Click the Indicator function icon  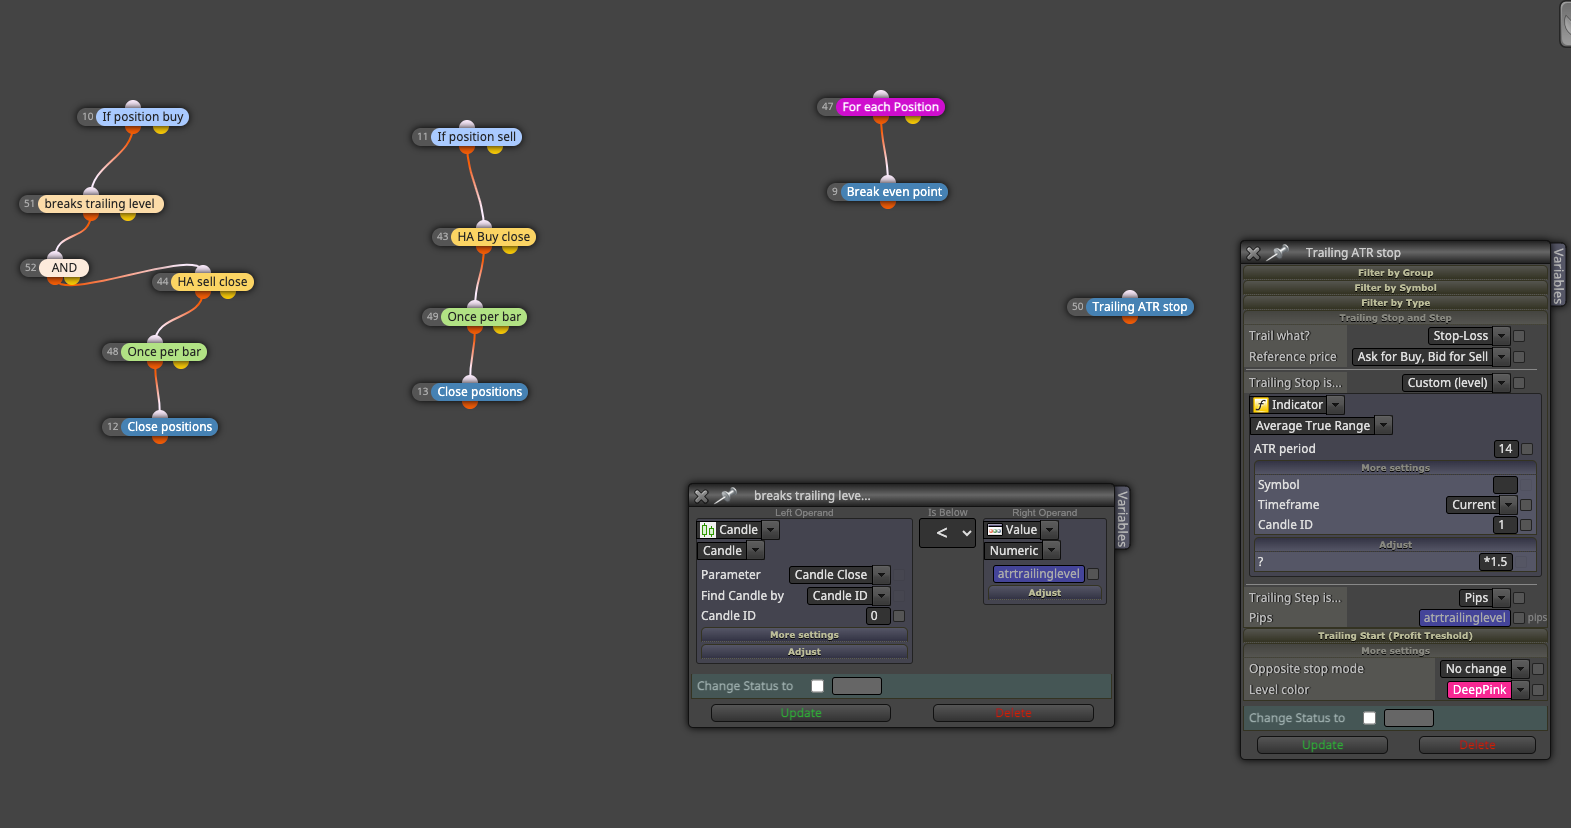(1261, 405)
